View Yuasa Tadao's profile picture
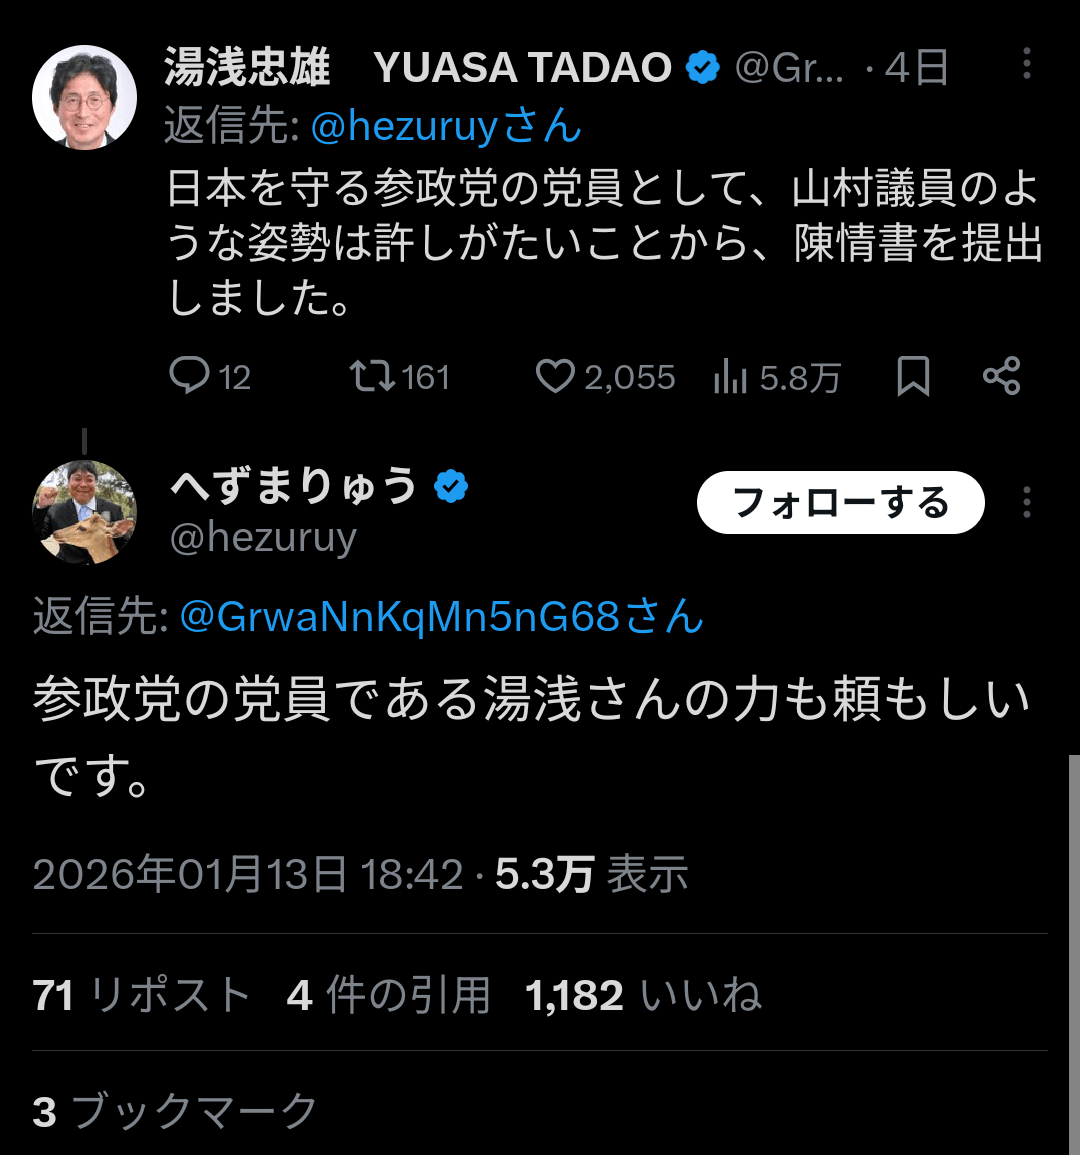Screen dimensions: 1080x1155 point(85,97)
